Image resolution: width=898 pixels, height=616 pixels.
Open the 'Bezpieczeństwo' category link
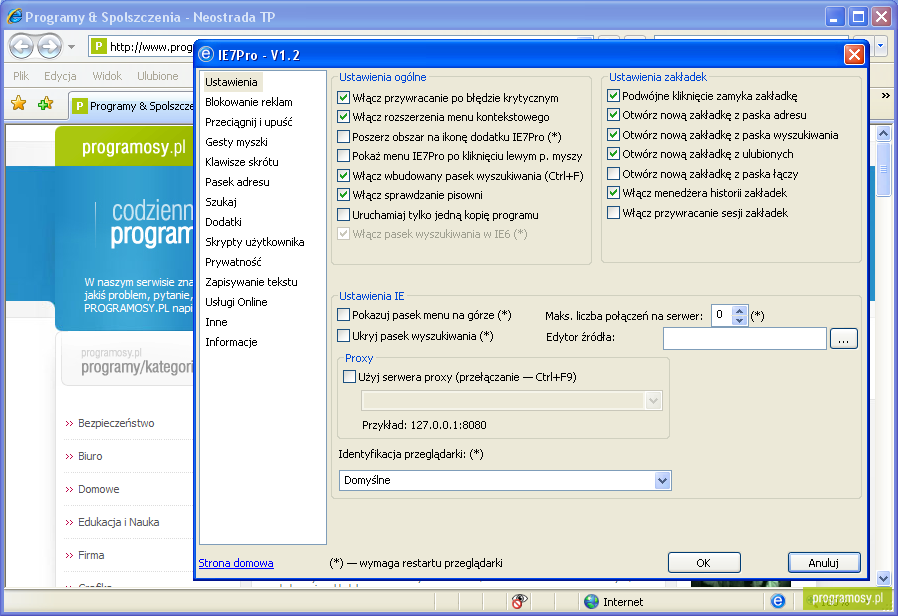116,424
